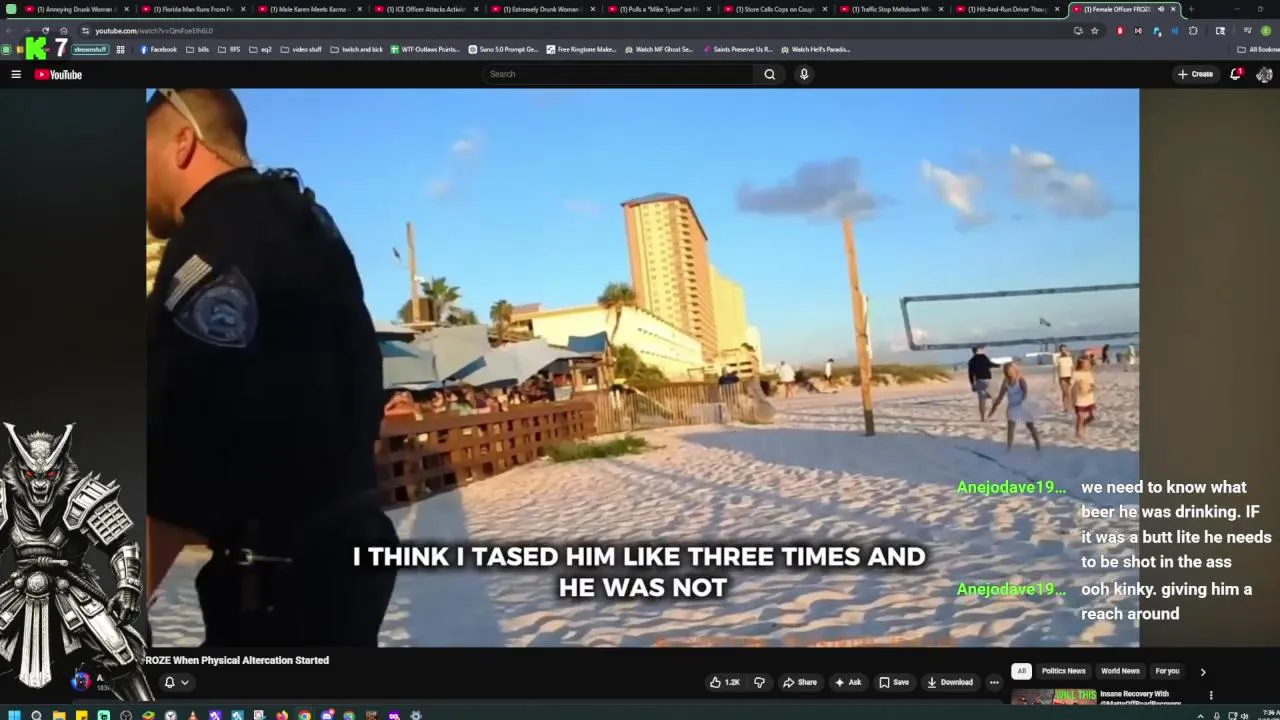Open Windows taskbar search
This screenshot has height=720, width=1280.
point(36,715)
